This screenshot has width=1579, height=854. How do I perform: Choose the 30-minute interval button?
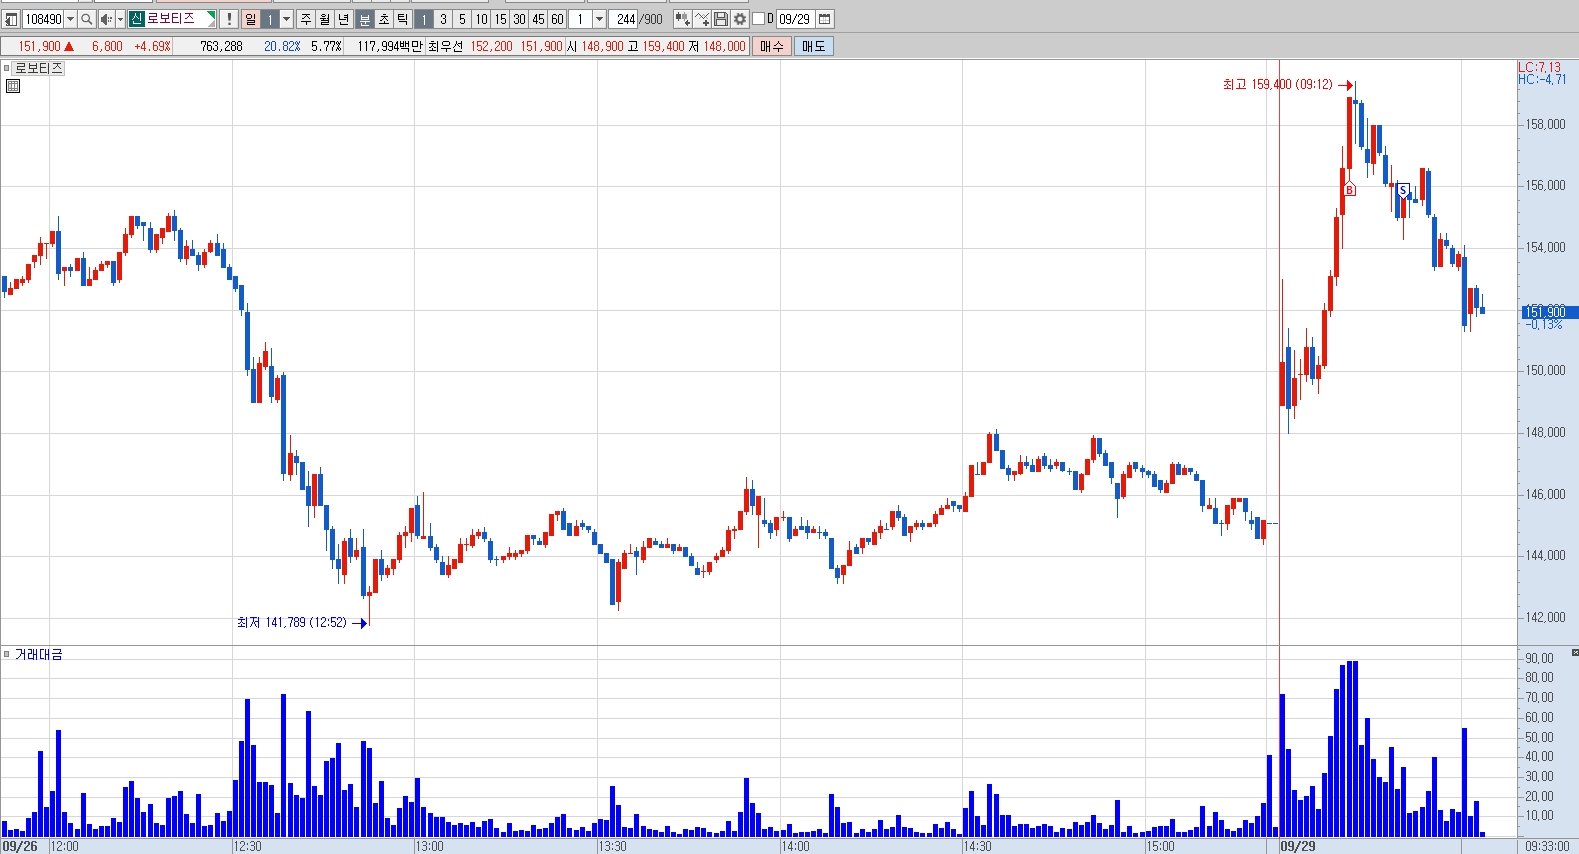(x=519, y=19)
